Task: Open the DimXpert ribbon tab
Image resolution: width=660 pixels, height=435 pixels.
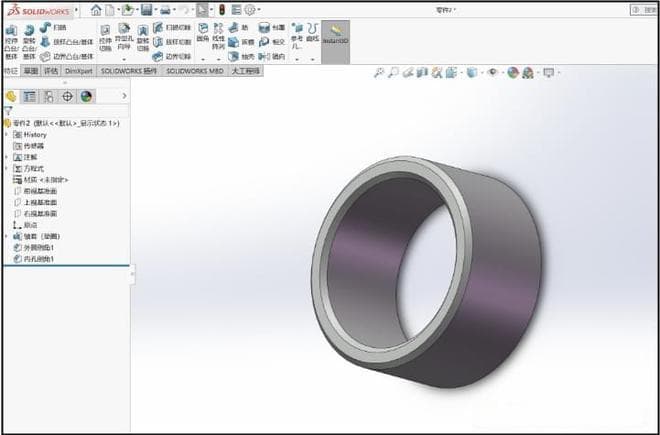Action: pyautogui.click(x=79, y=71)
